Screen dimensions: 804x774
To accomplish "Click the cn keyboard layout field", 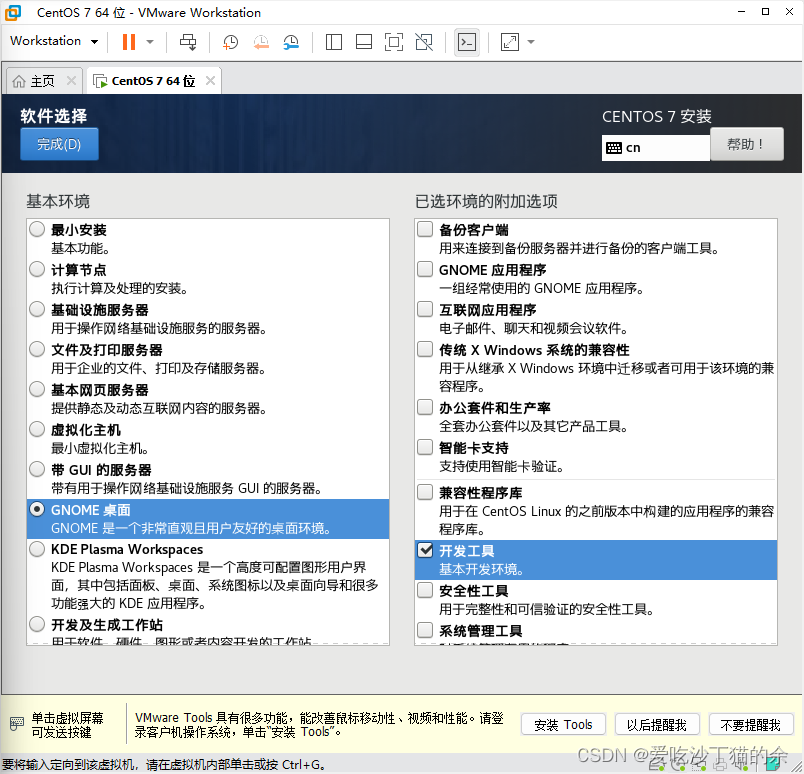I will tap(656, 148).
